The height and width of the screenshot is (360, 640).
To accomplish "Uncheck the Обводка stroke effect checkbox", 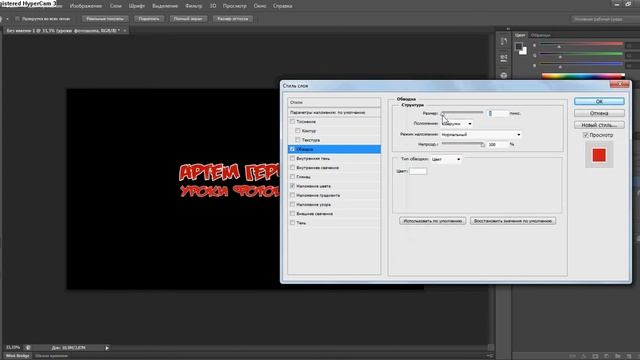I will tap(292, 149).
